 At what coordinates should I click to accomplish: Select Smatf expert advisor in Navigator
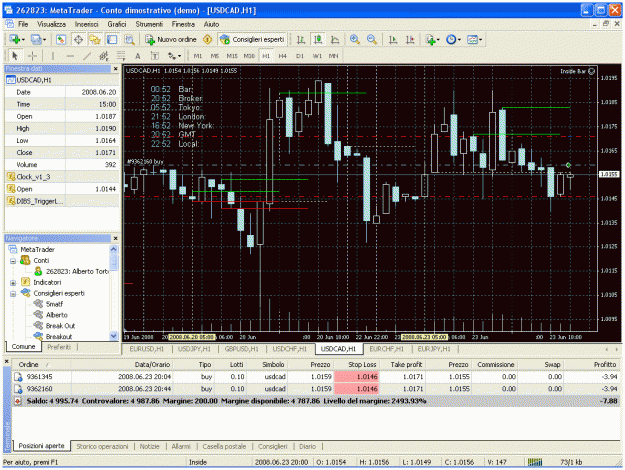pyautogui.click(x=54, y=304)
